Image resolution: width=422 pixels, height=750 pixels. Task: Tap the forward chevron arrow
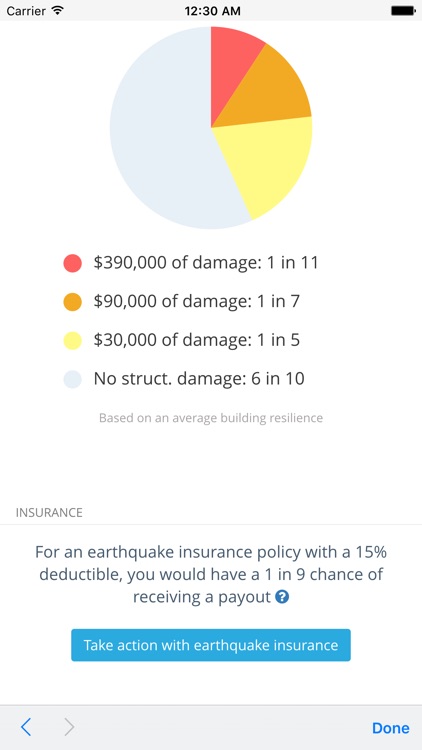pyautogui.click(x=69, y=727)
